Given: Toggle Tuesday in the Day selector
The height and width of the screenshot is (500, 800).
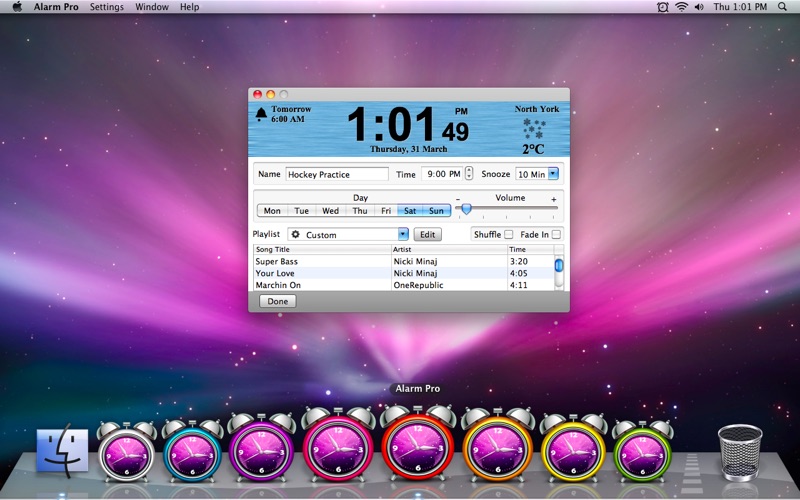Looking at the screenshot, I should click(302, 211).
